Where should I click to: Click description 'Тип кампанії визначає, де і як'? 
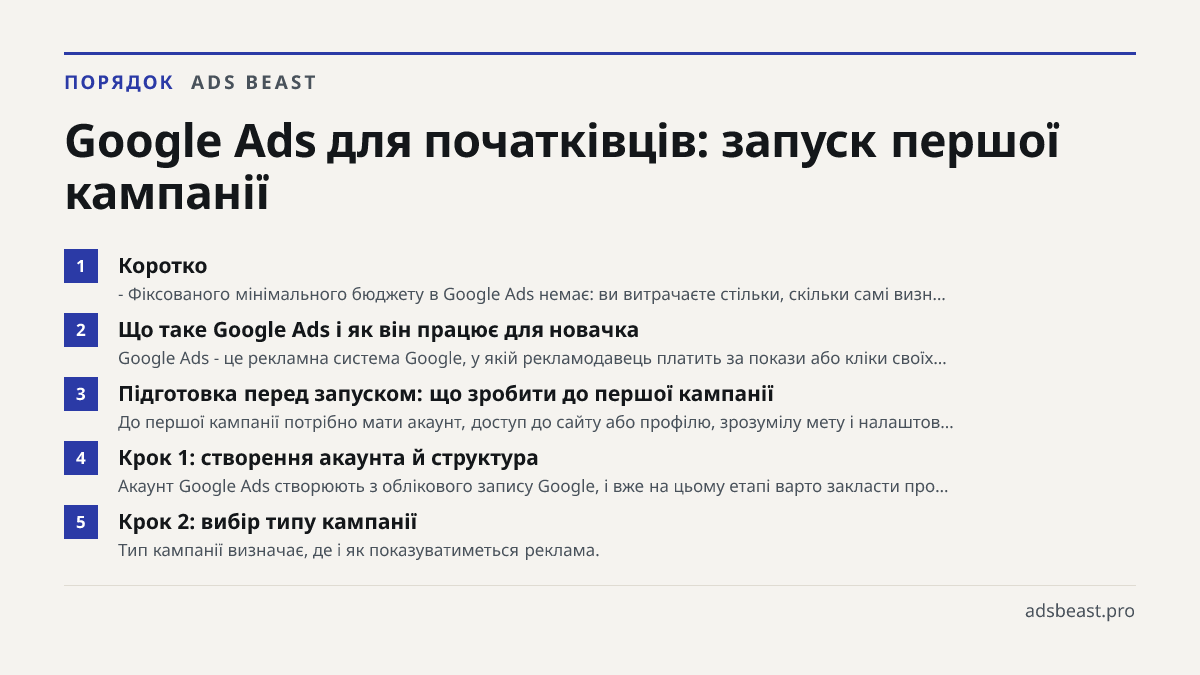(358, 551)
